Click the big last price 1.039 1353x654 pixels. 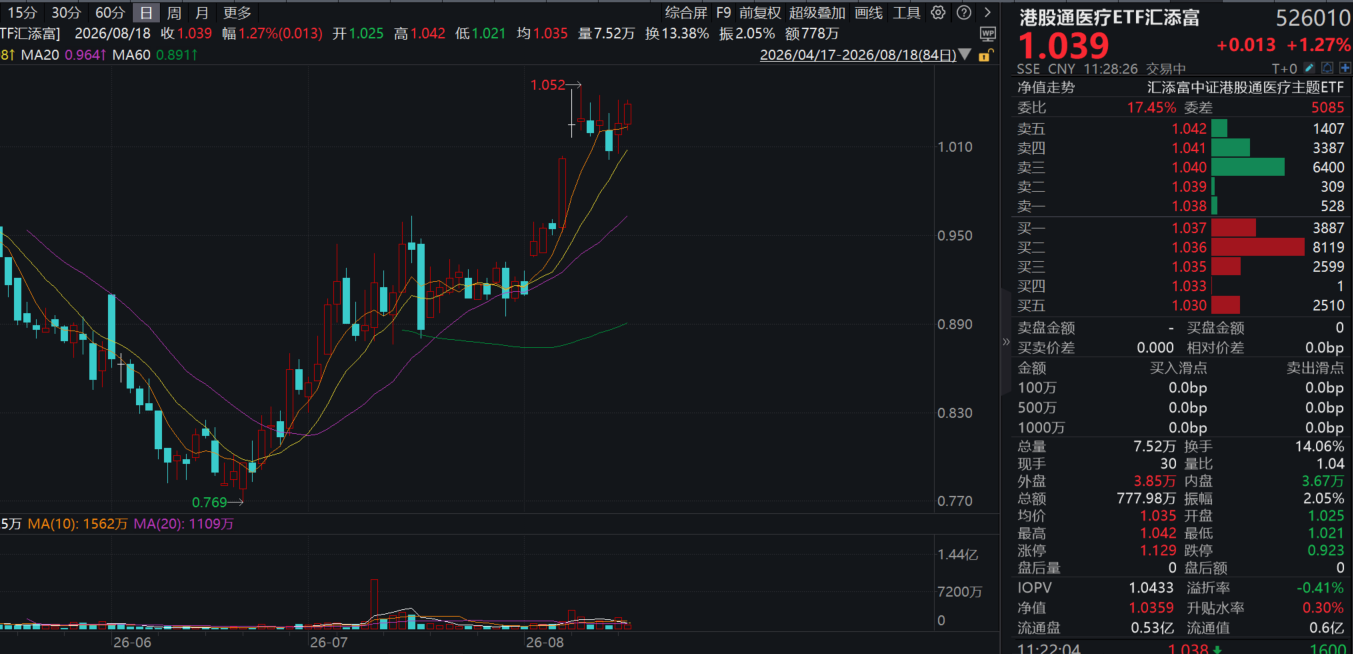(1064, 46)
